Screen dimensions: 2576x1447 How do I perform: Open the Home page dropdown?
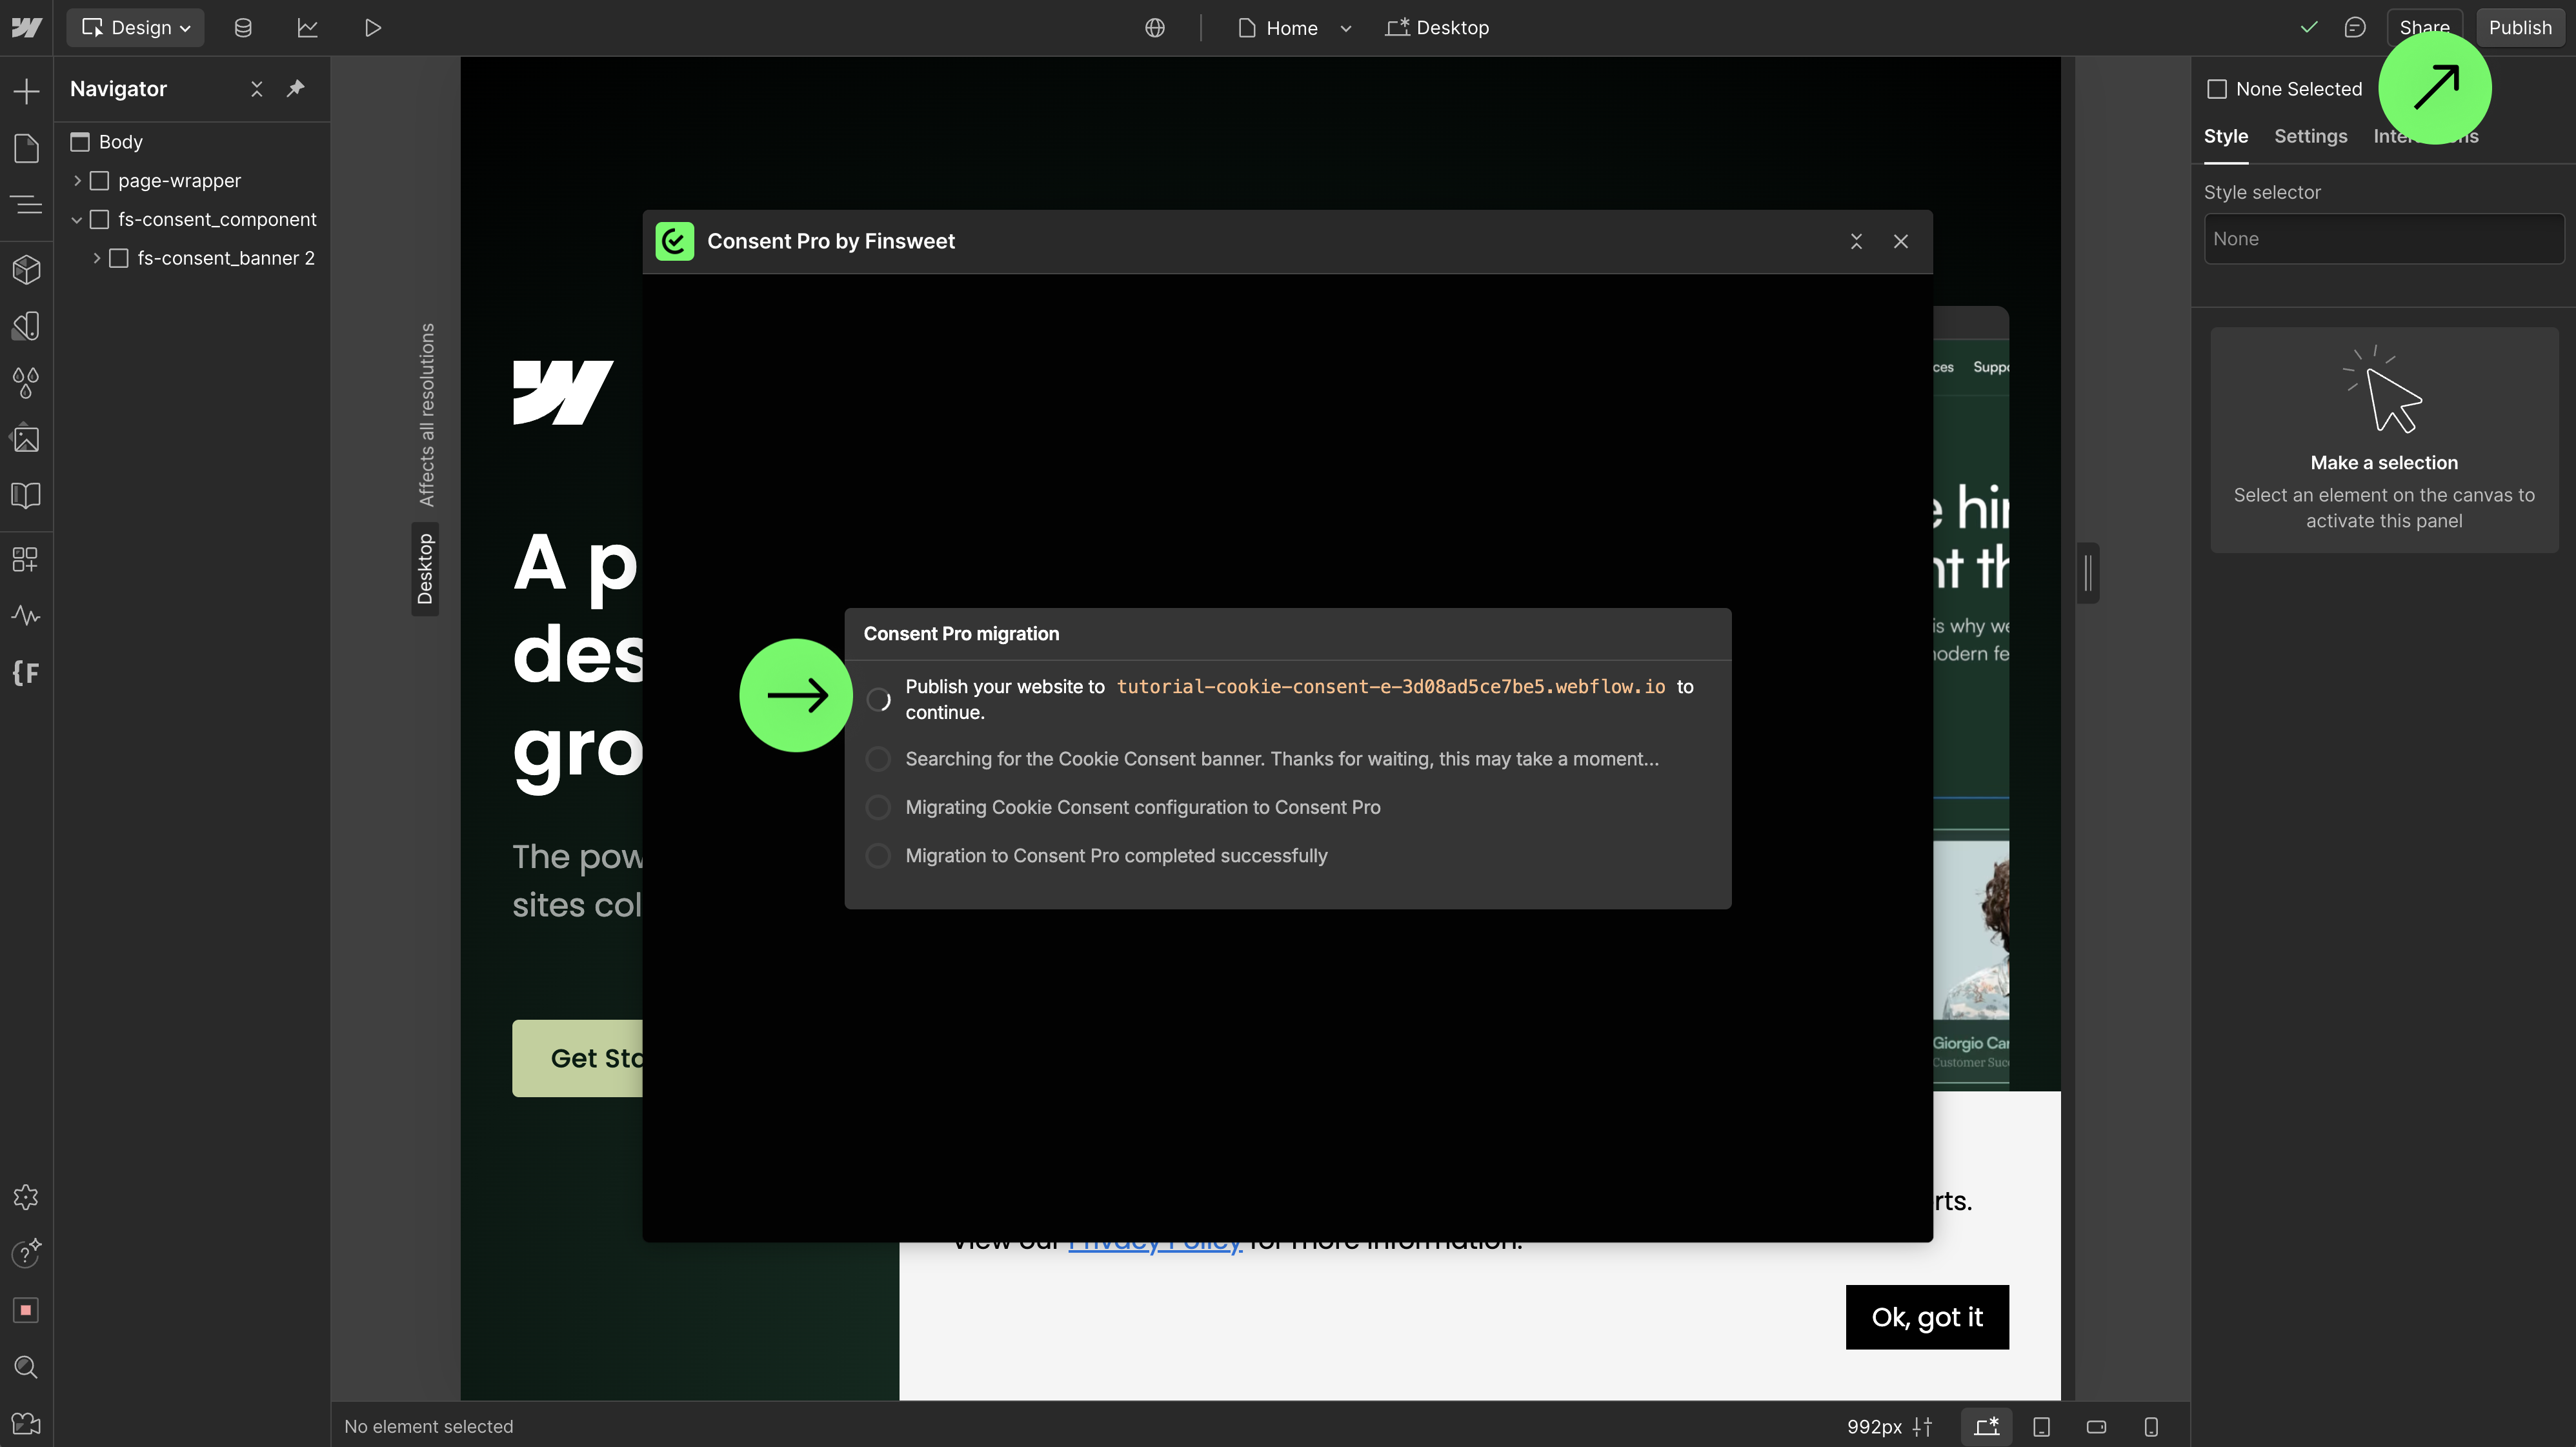coord(1295,28)
